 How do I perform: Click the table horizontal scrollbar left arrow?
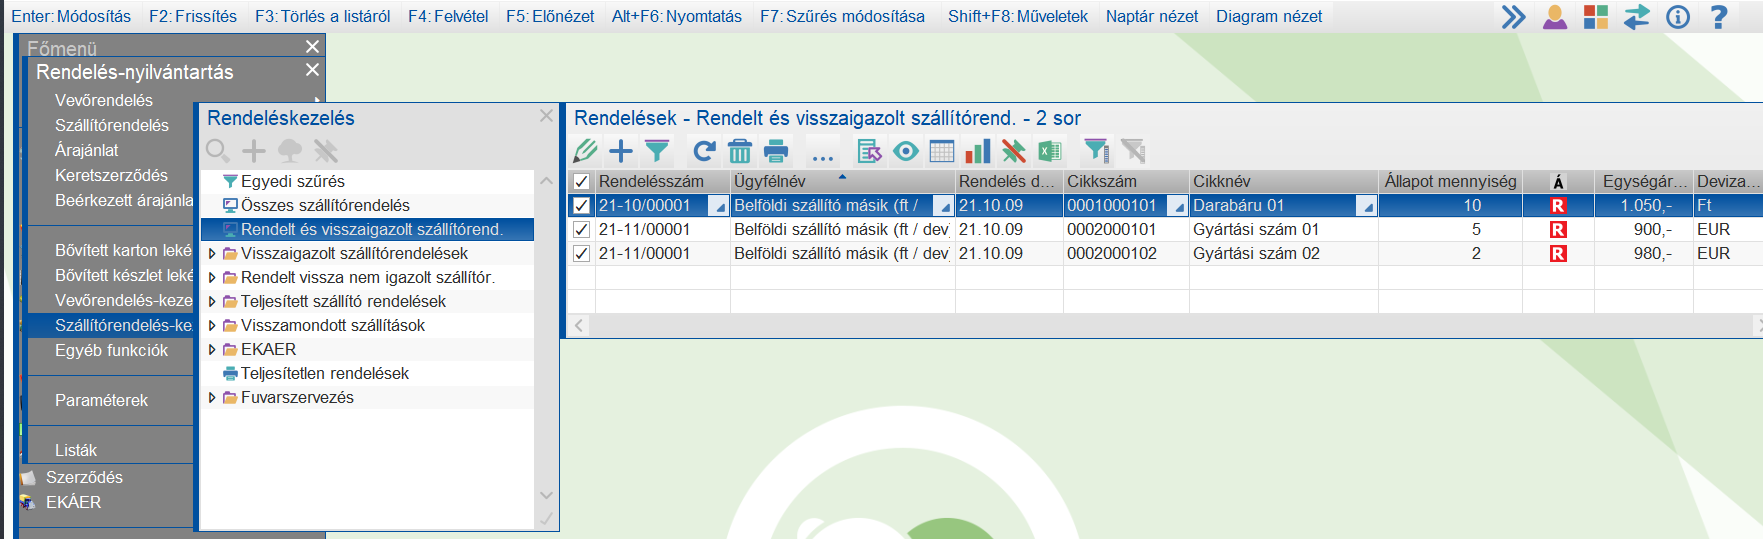coord(579,325)
